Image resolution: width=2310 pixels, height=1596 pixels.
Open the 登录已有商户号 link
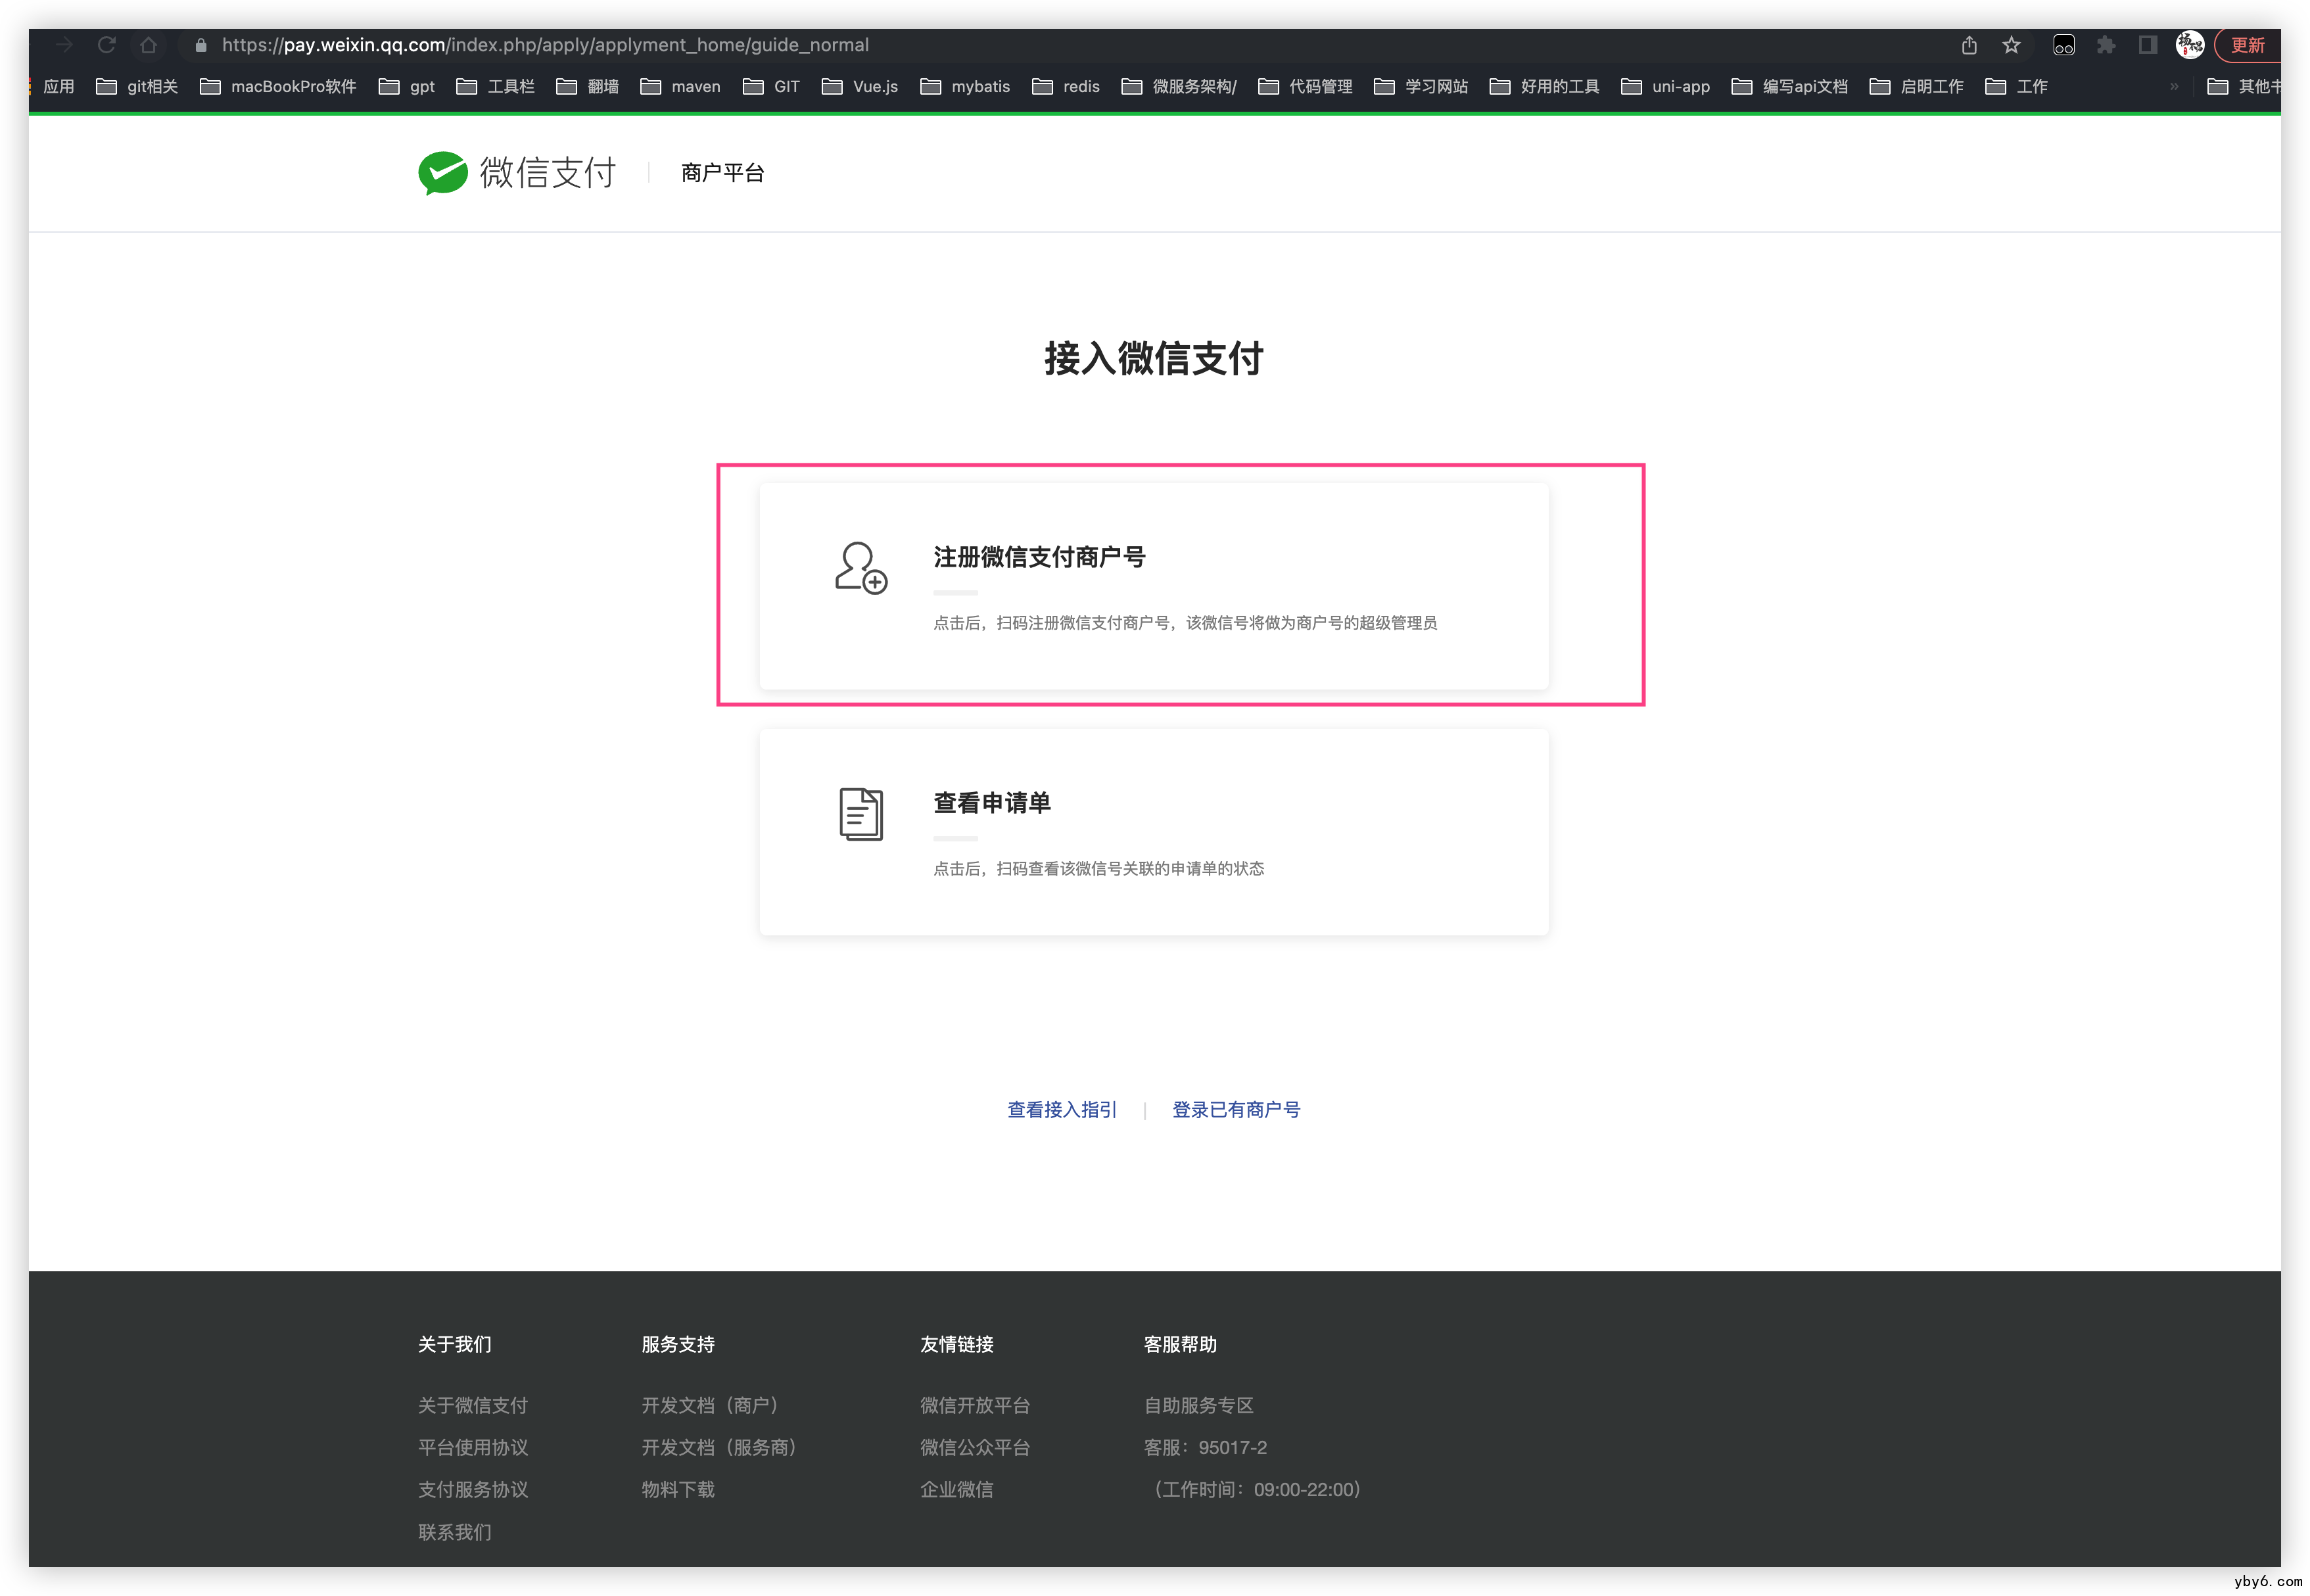pos(1236,1109)
